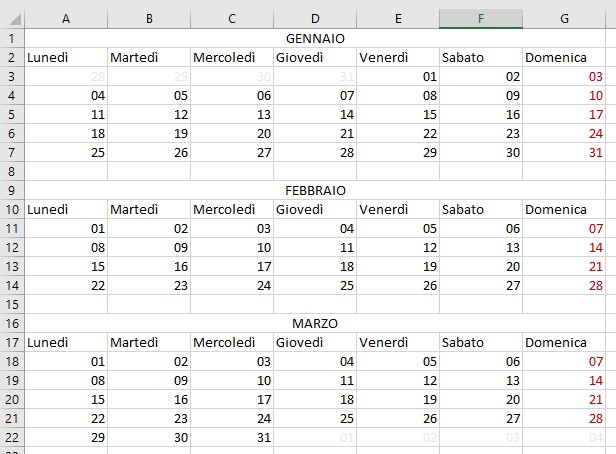Select Venerdì header cell in row 2

pyautogui.click(x=398, y=57)
